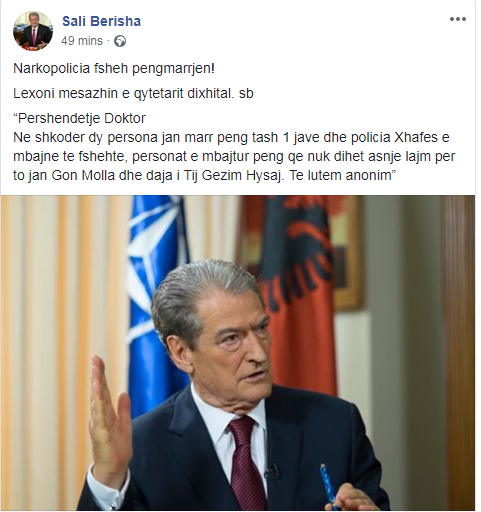Click the dark red striped tie

coord(245,463)
